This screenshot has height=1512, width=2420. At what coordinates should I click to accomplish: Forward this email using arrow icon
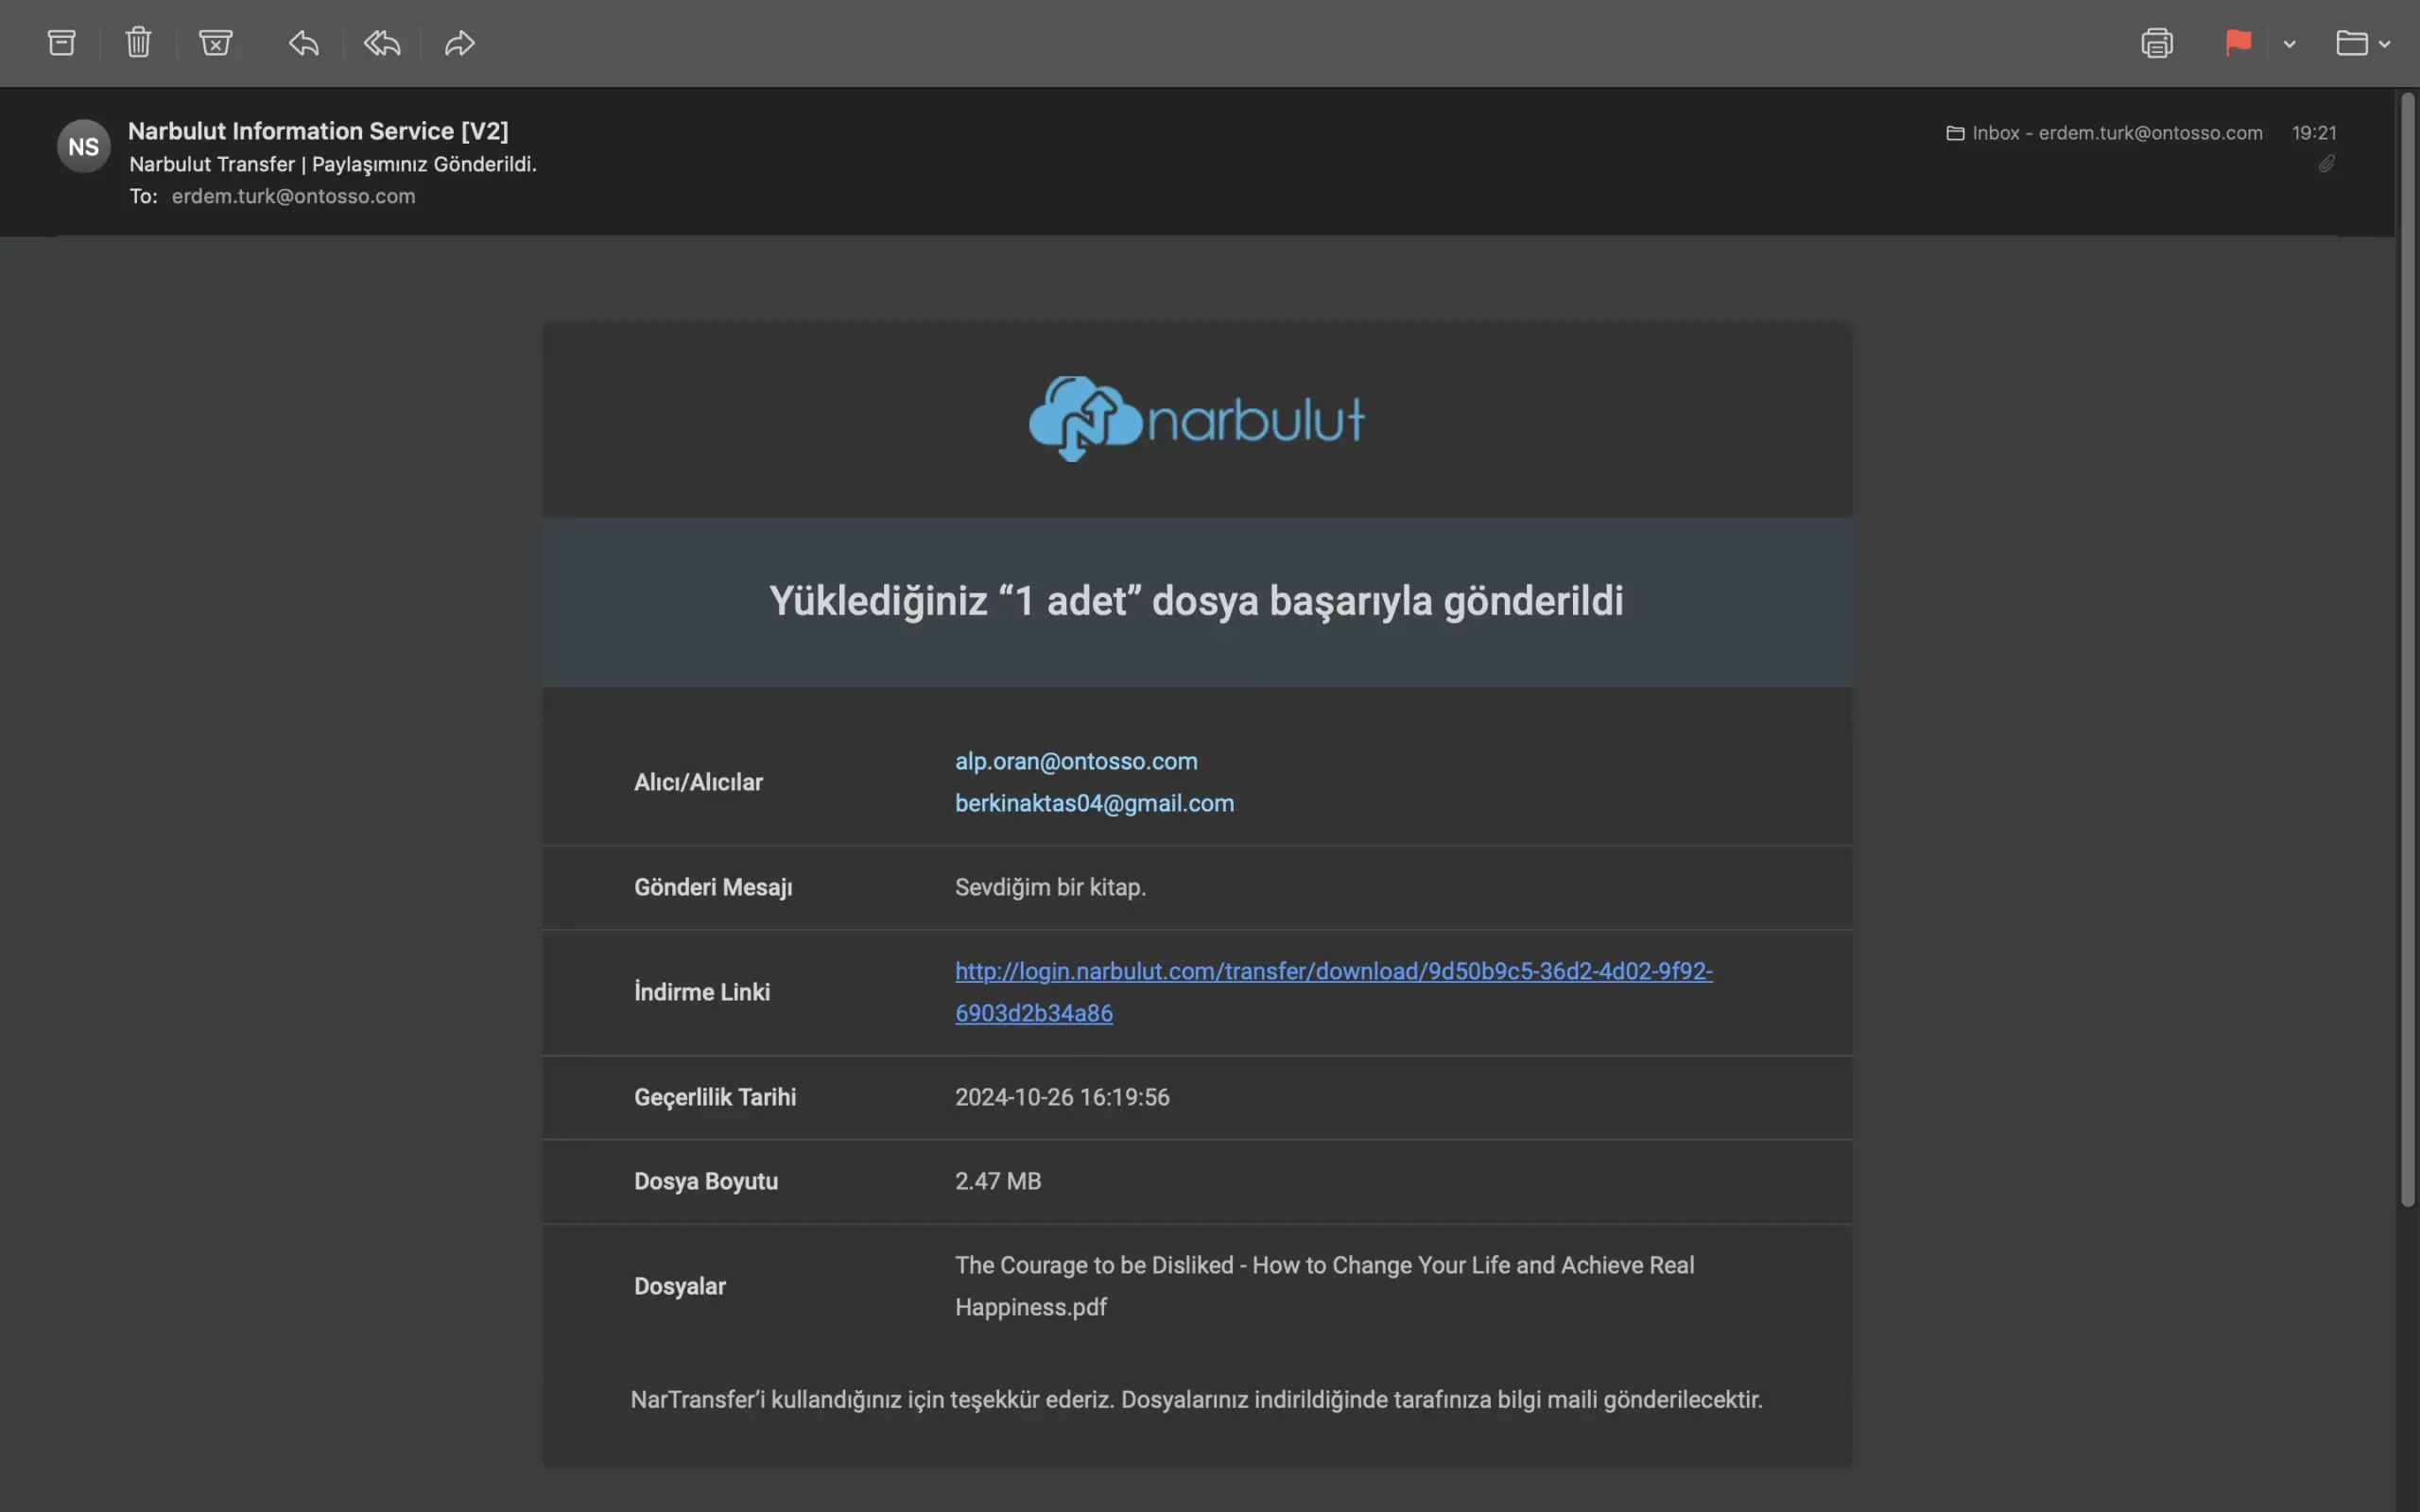(460, 43)
